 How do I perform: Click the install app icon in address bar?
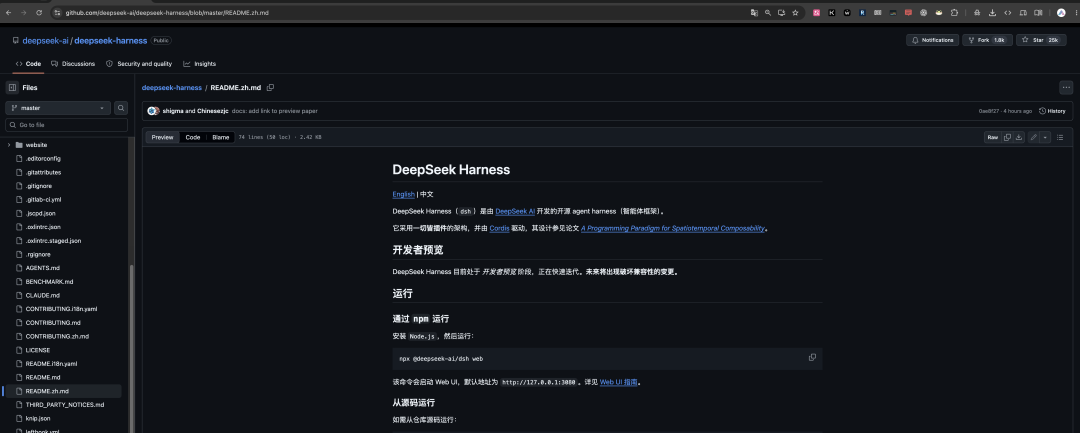click(781, 12)
